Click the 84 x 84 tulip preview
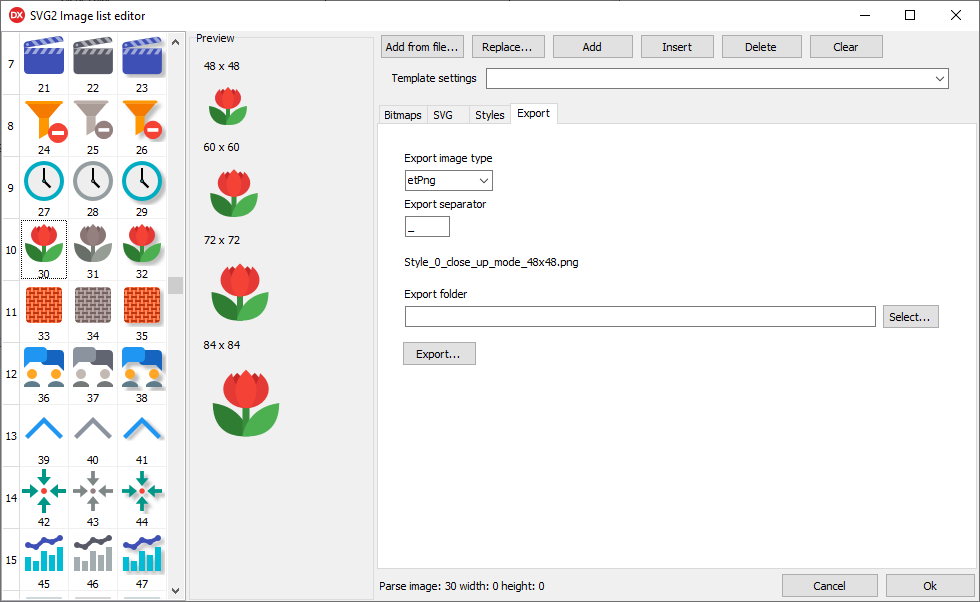 (x=245, y=403)
